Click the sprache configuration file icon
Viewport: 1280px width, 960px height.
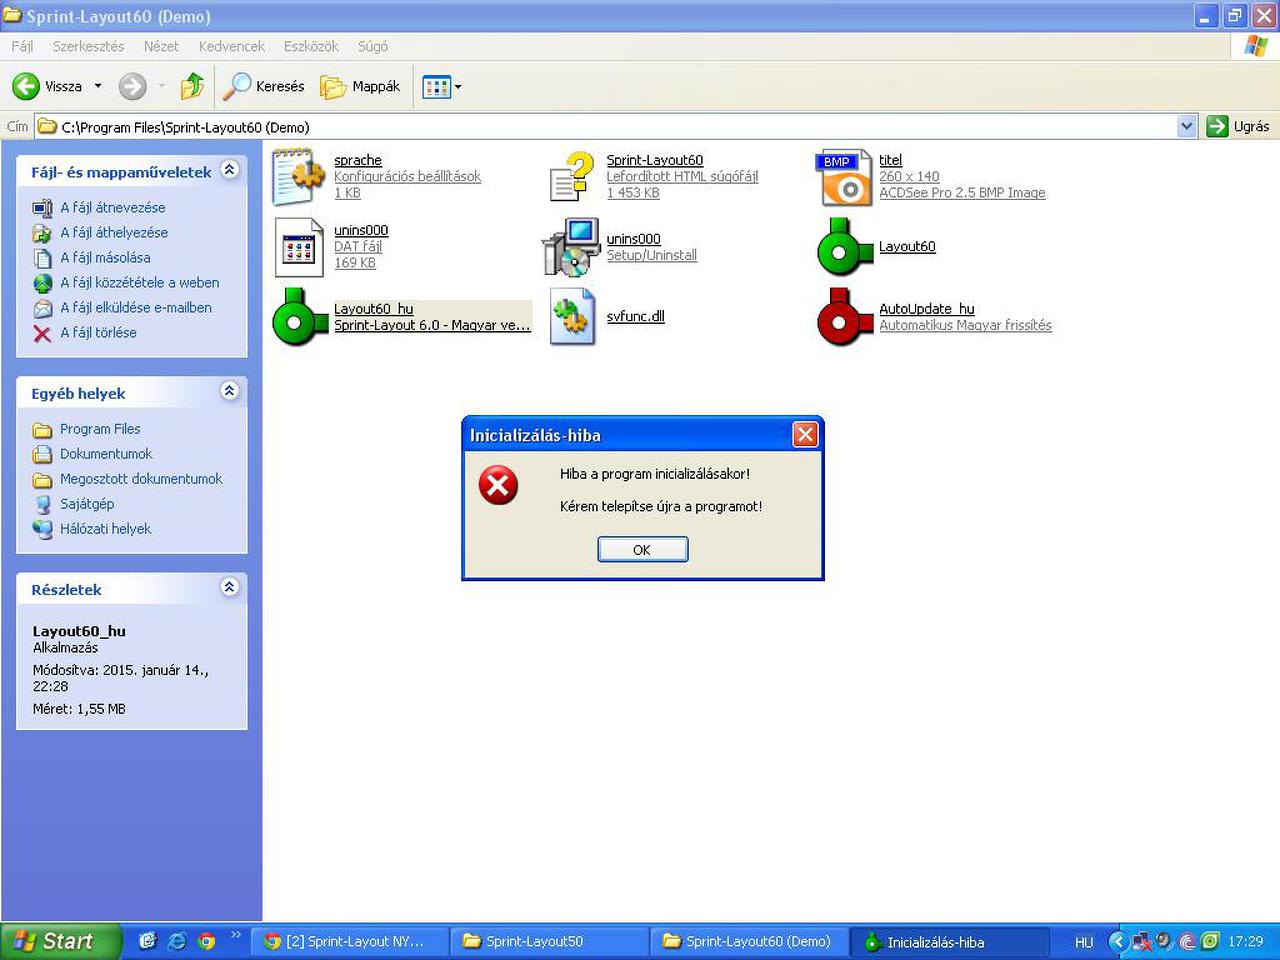click(x=299, y=177)
